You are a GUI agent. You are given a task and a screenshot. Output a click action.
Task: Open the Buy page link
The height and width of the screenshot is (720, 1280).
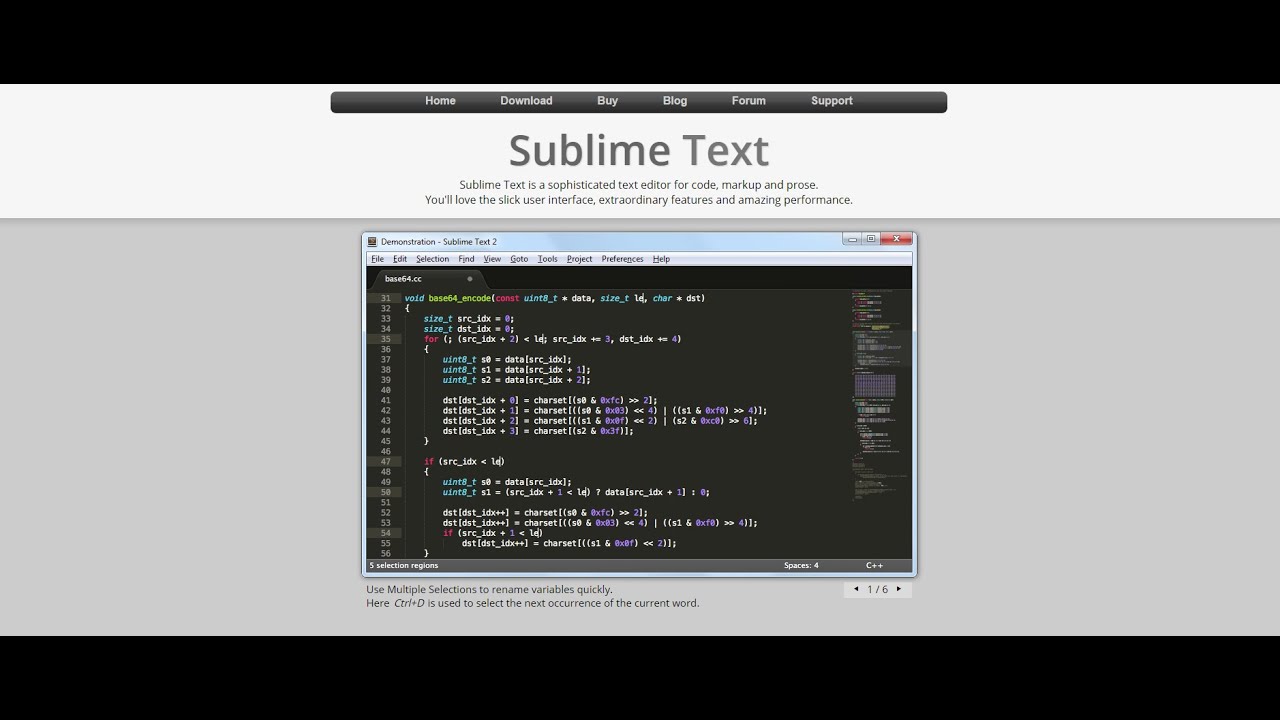point(607,101)
